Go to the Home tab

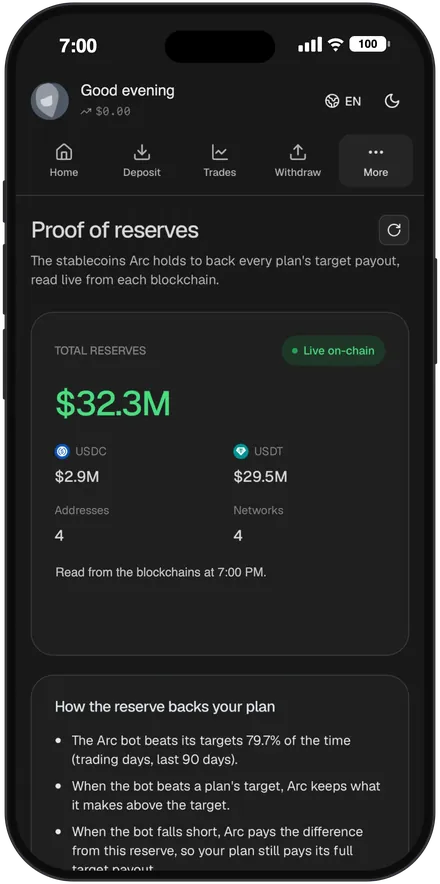(64, 161)
